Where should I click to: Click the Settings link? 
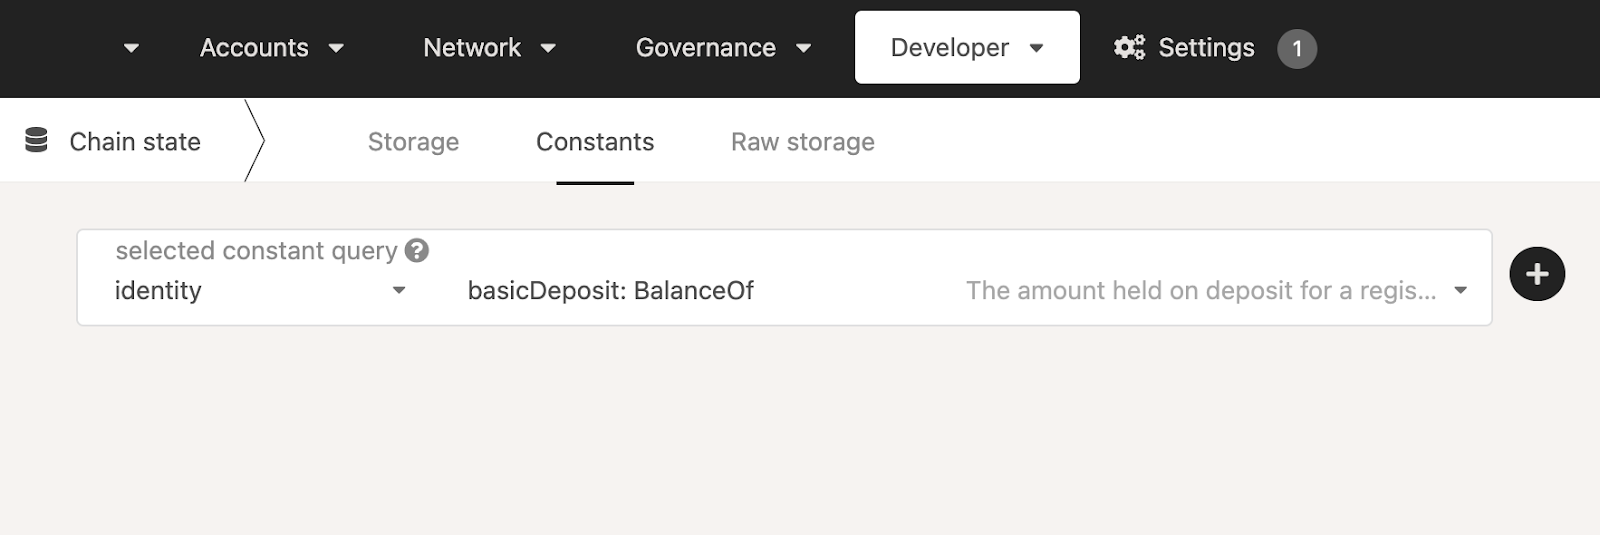click(x=1206, y=48)
